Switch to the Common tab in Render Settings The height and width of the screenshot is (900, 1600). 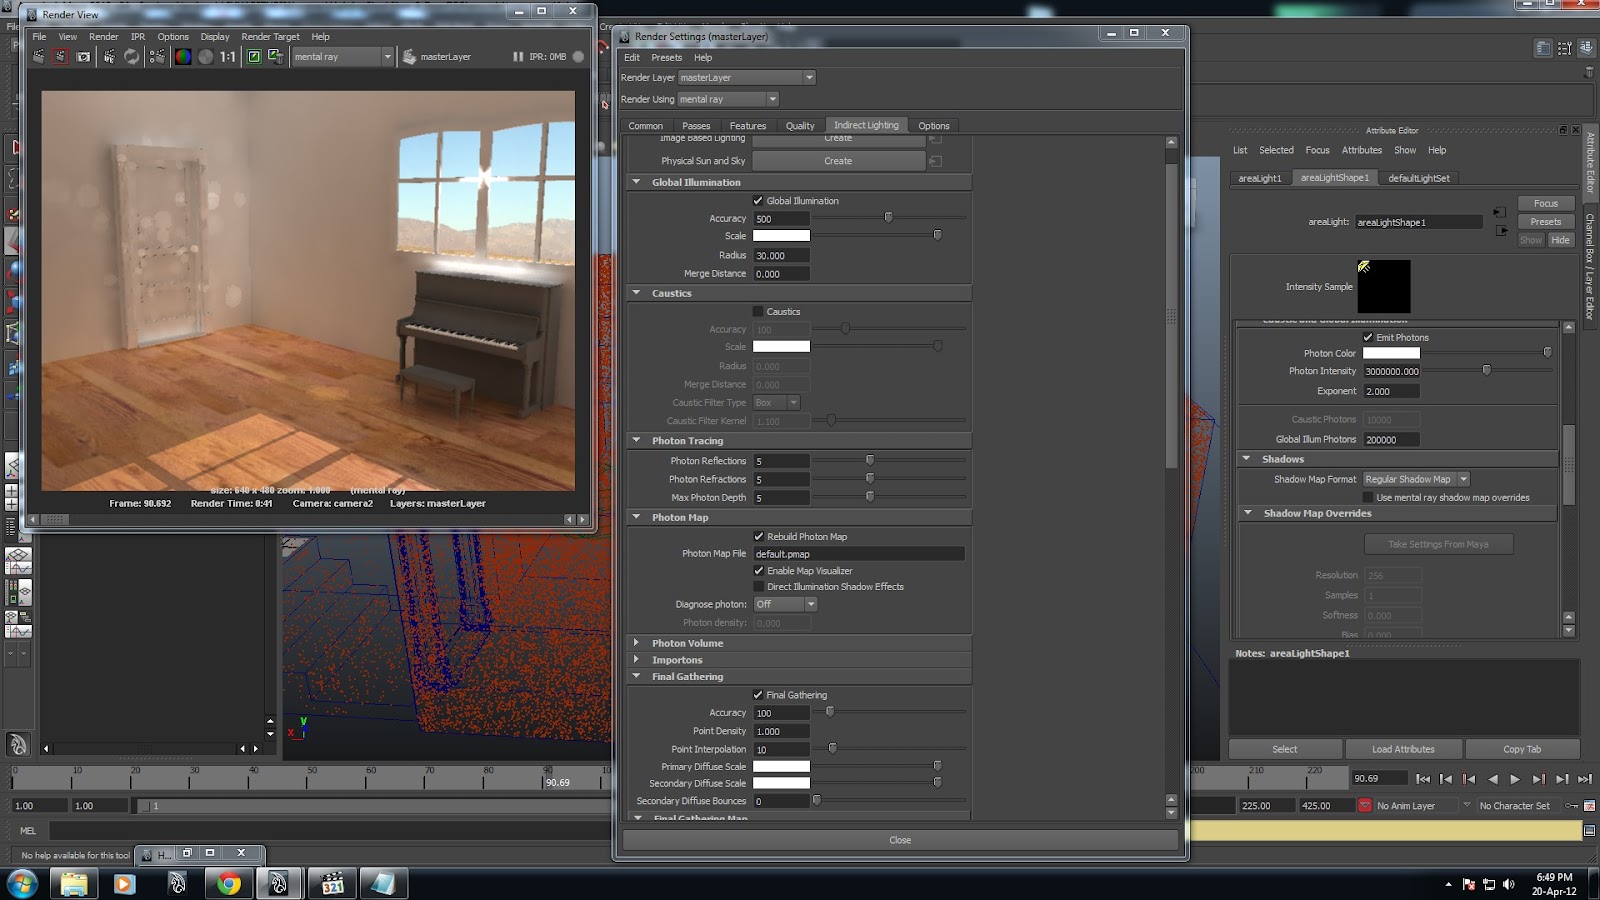646,126
